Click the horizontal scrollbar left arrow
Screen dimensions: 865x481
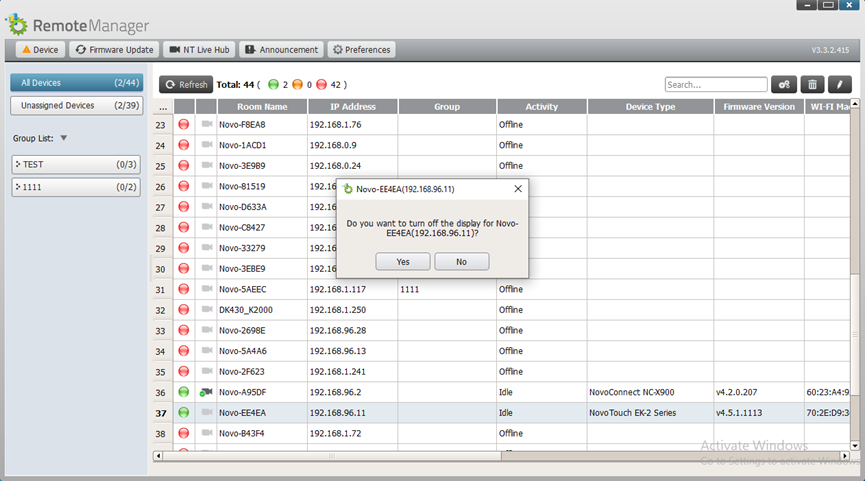[158, 456]
